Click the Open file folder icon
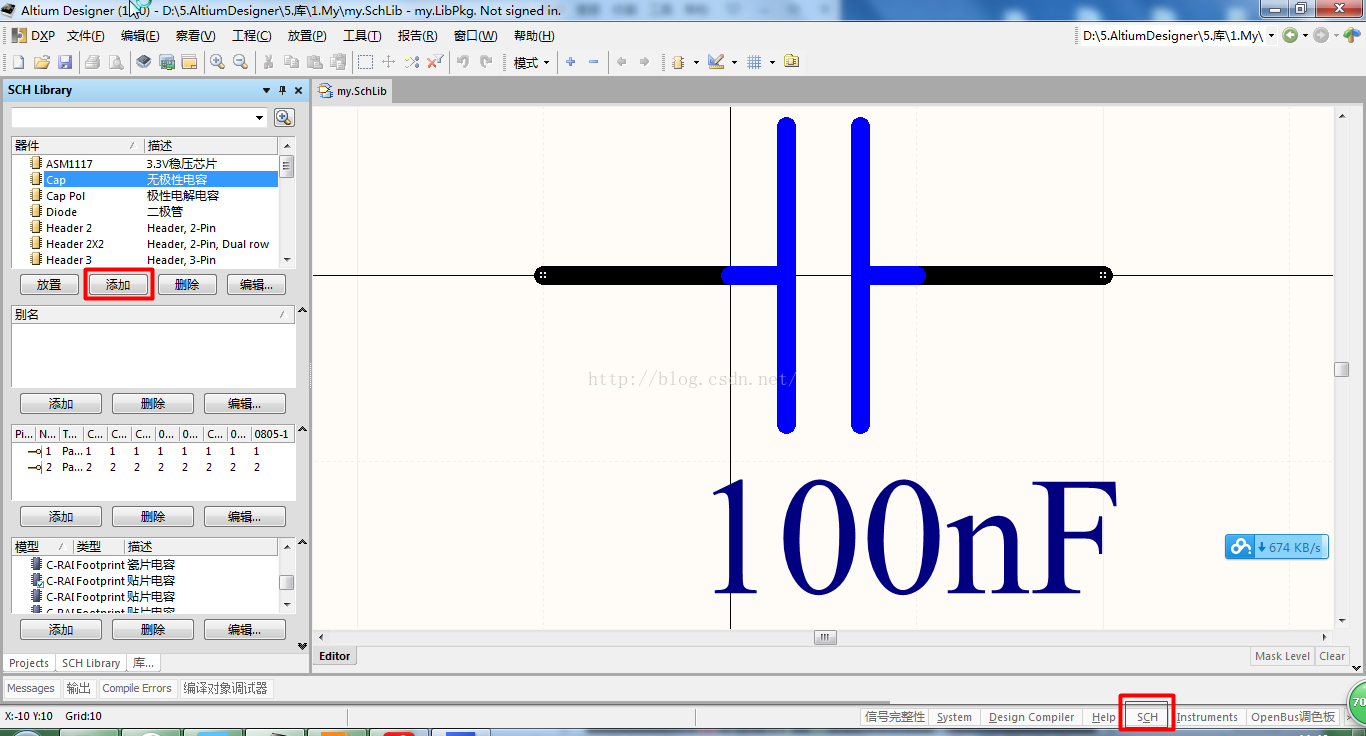This screenshot has height=736, width=1366. (42, 62)
